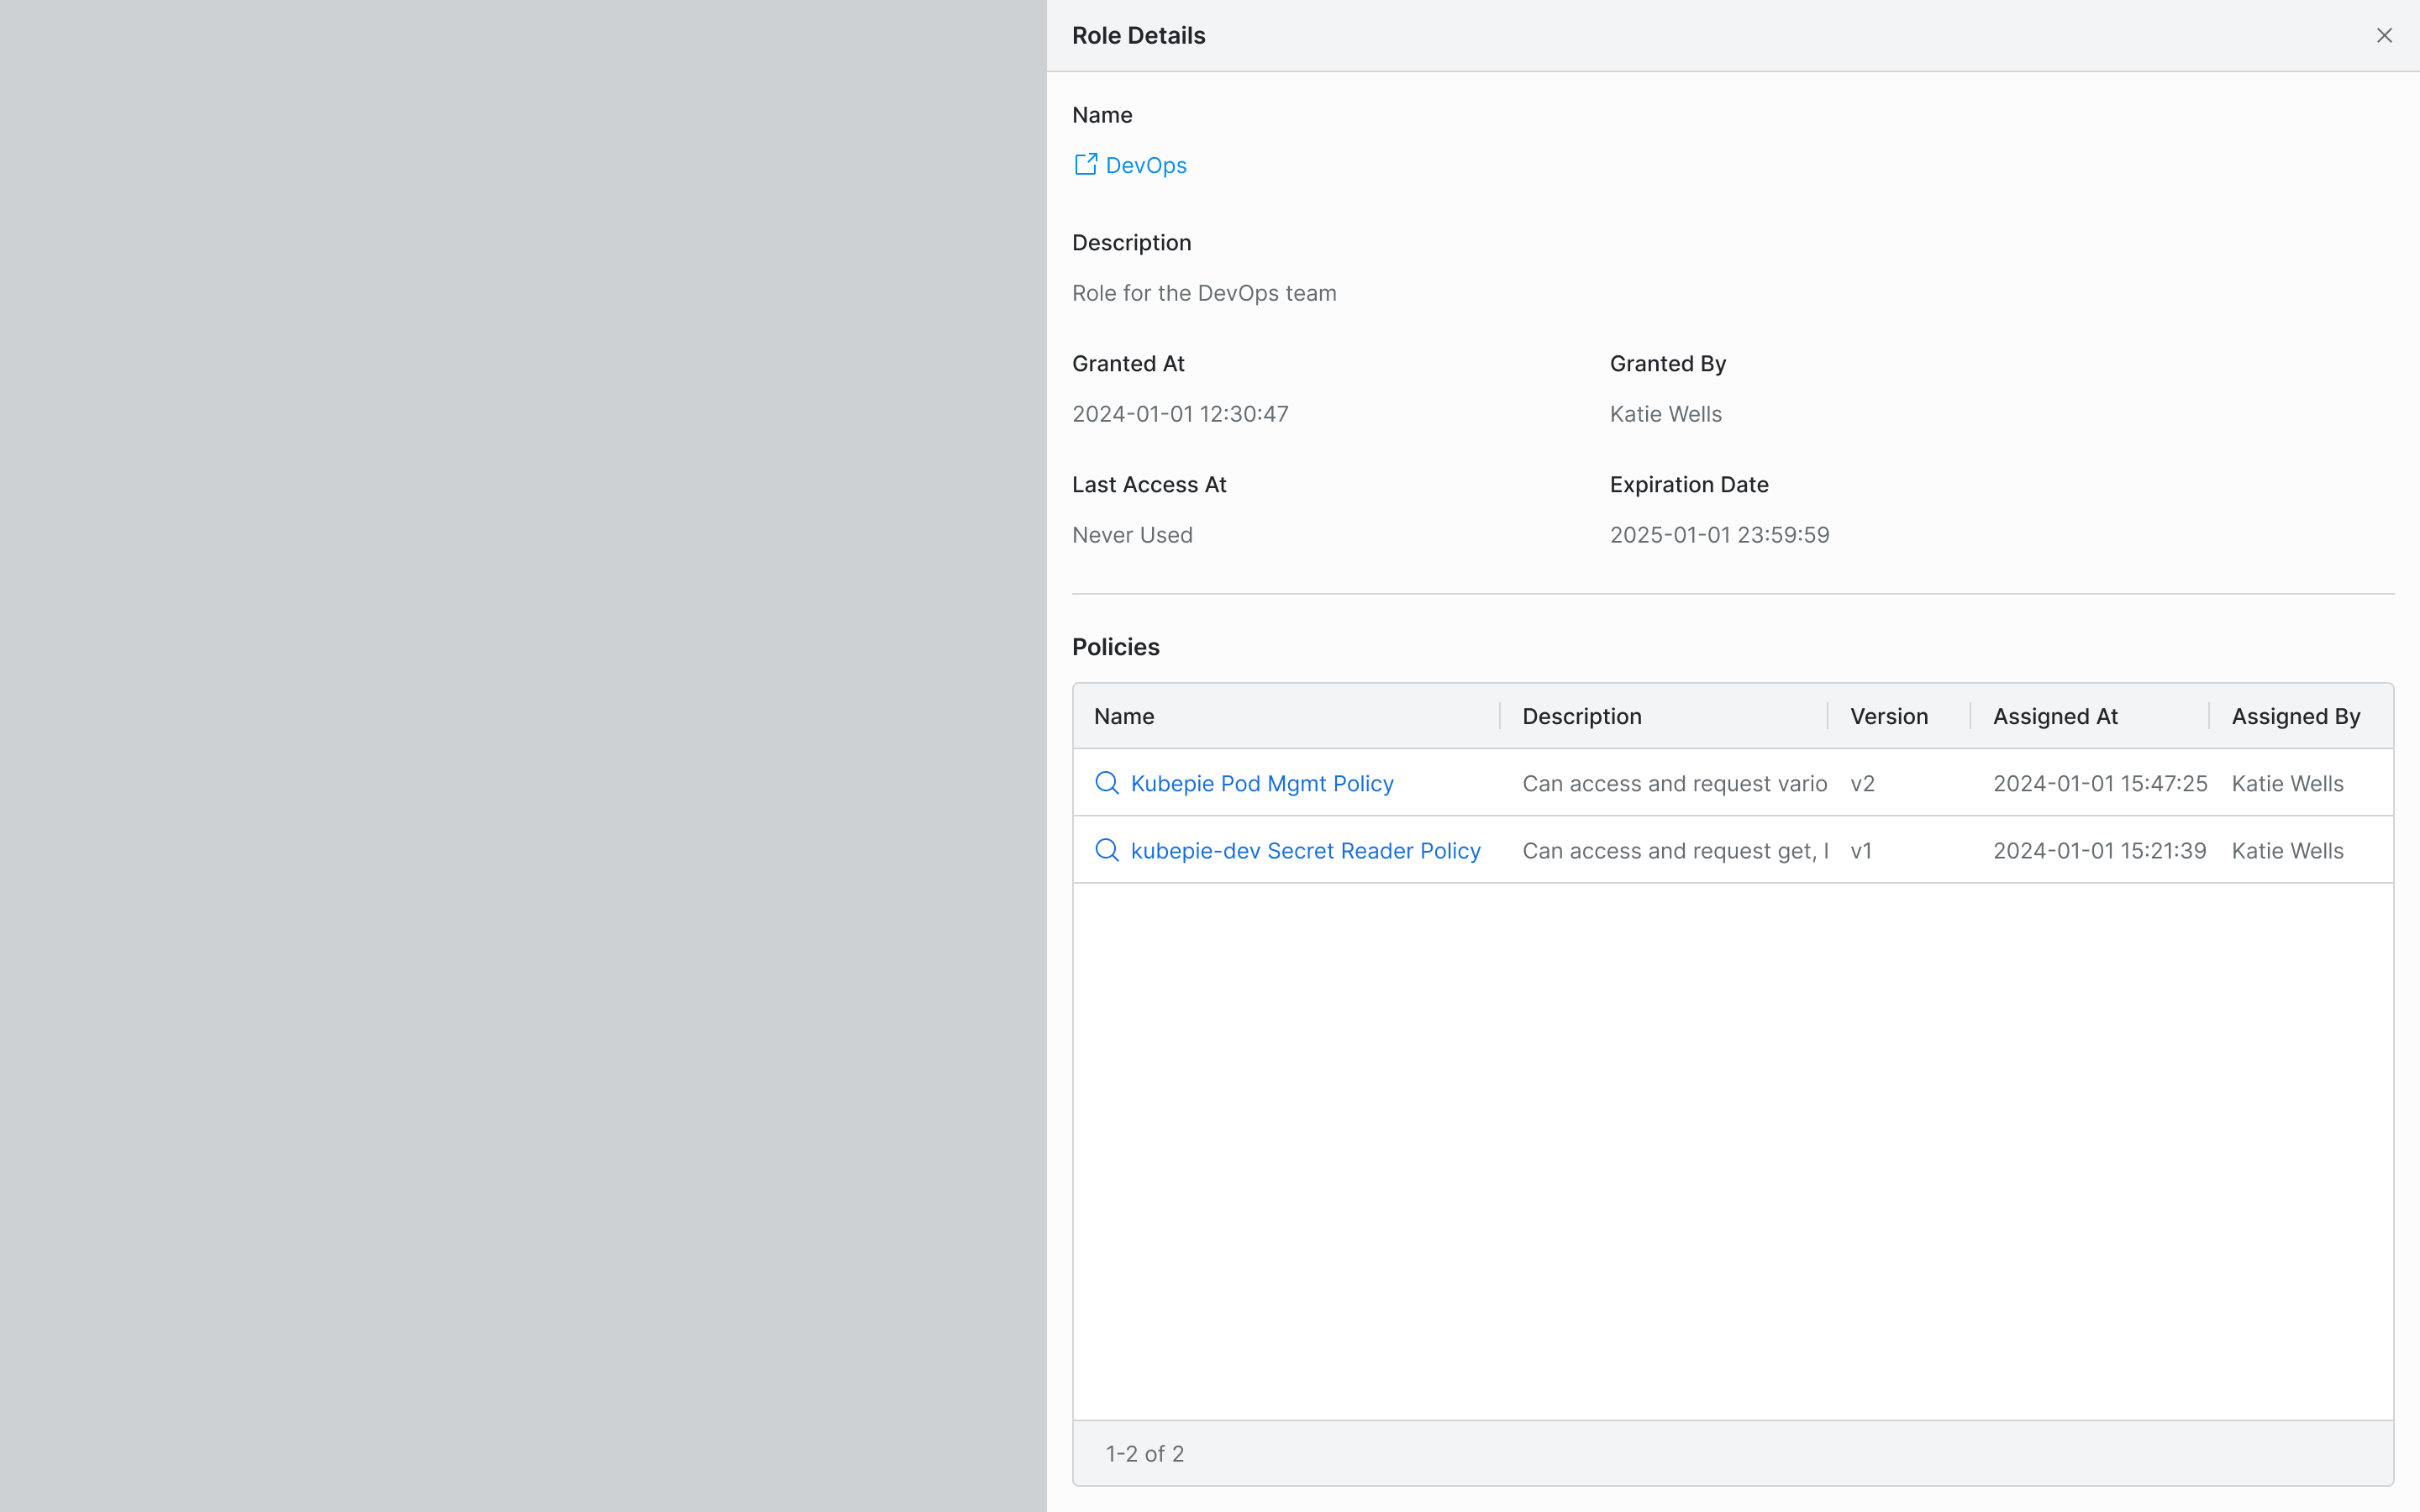Click the Description column header in Policies
The width and height of the screenshot is (2420, 1512).
1582,716
